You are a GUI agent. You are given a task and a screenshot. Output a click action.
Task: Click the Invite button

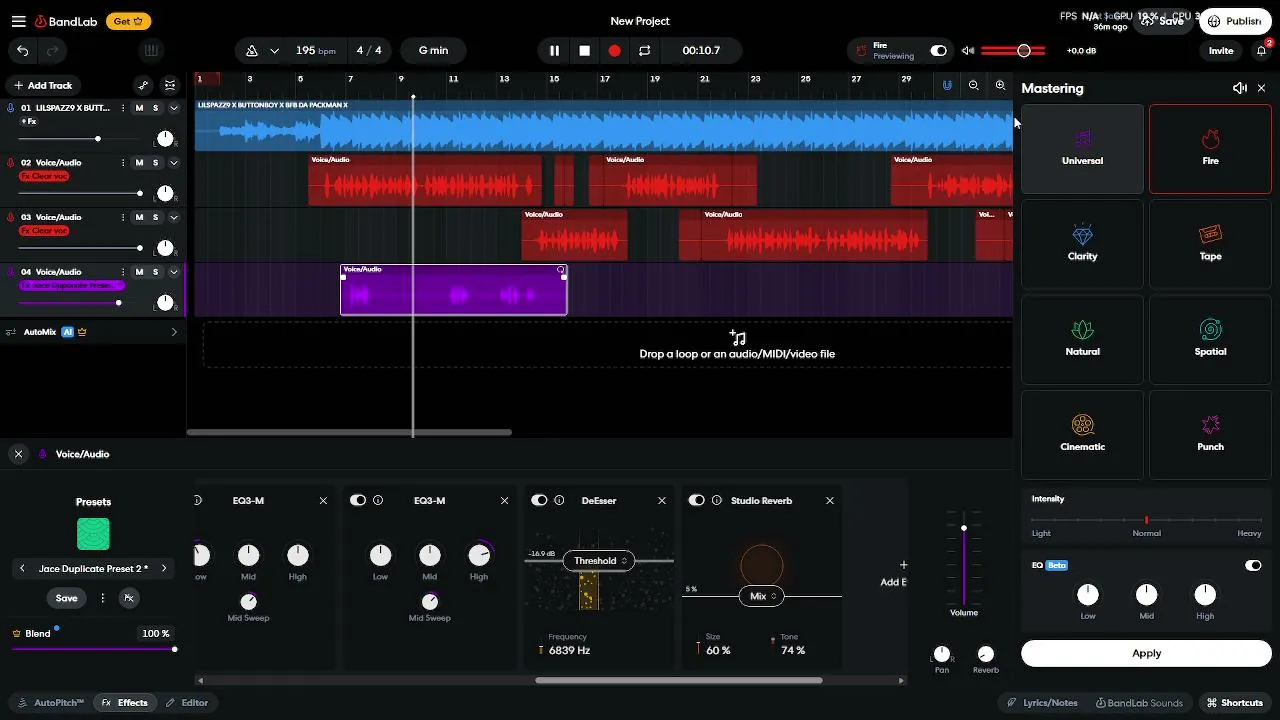click(1221, 51)
